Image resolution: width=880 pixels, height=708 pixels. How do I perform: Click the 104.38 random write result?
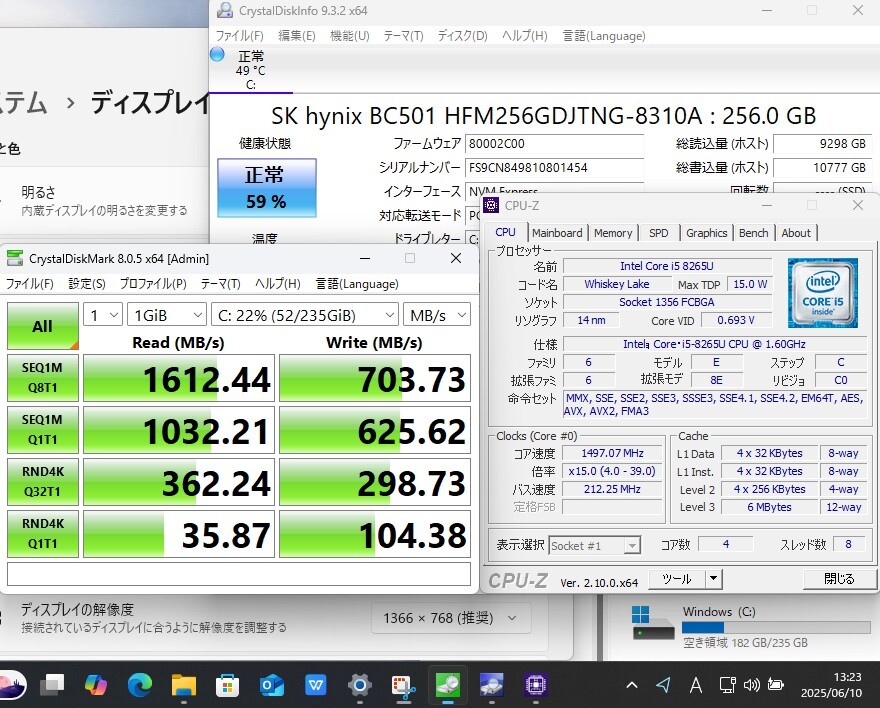click(375, 534)
